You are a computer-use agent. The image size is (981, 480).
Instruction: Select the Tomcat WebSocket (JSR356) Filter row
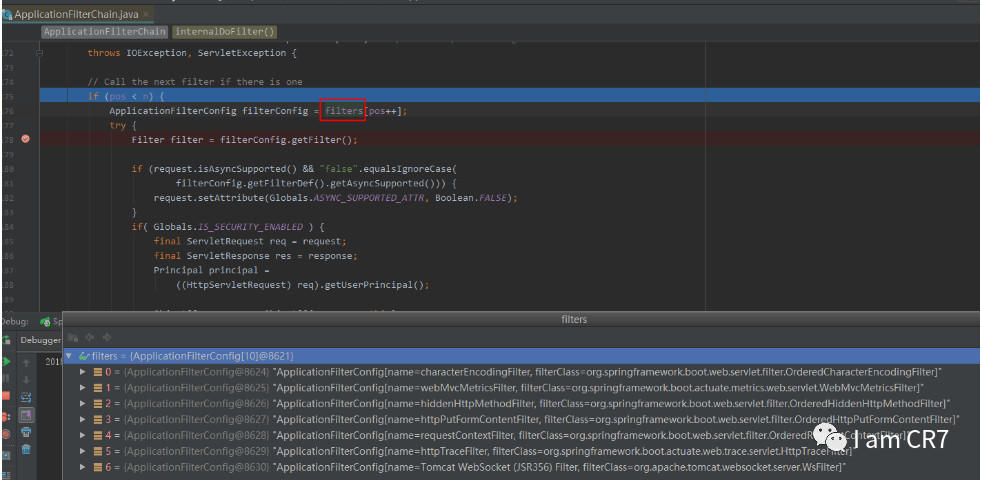(521, 467)
